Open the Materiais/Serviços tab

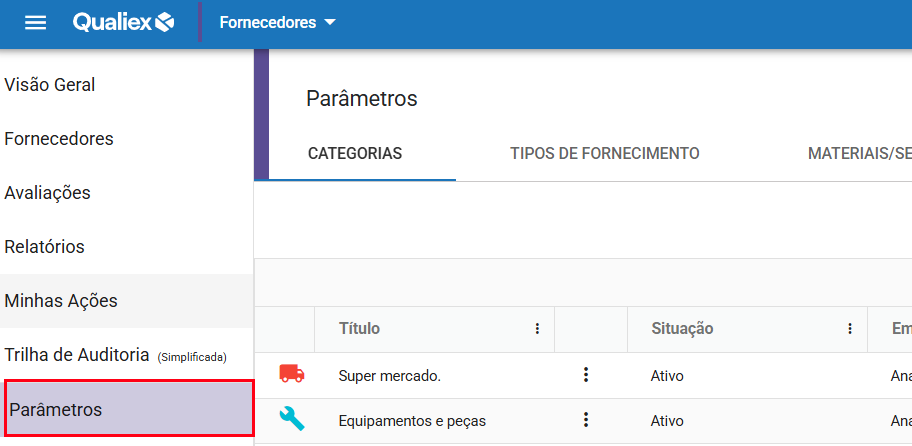[x=859, y=154]
